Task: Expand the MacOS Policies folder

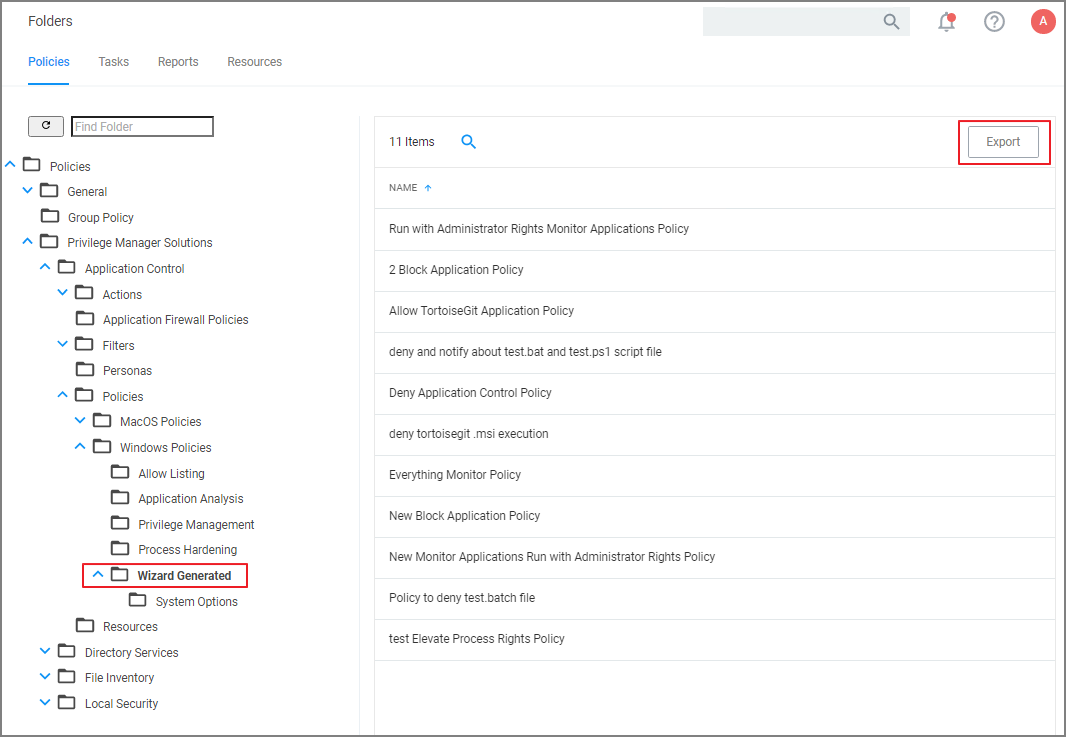Action: [80, 421]
